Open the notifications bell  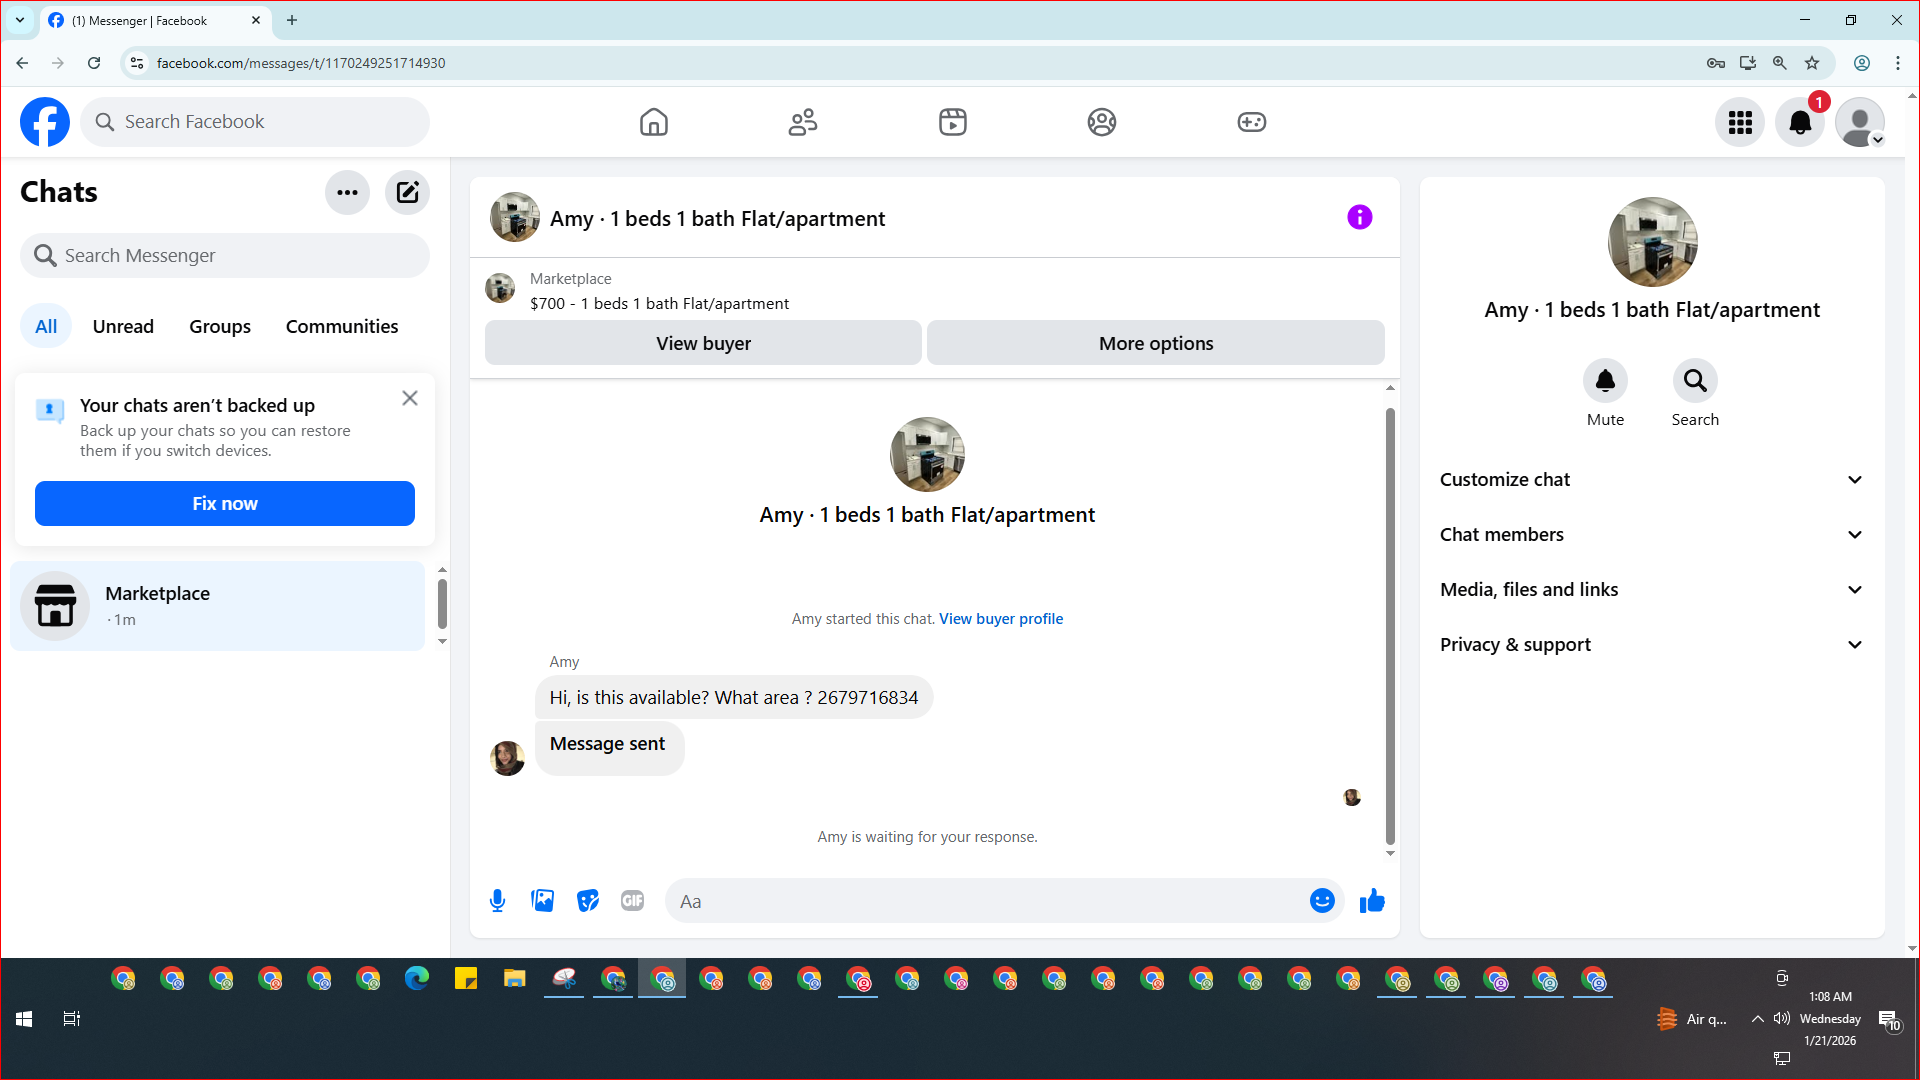[1800, 122]
